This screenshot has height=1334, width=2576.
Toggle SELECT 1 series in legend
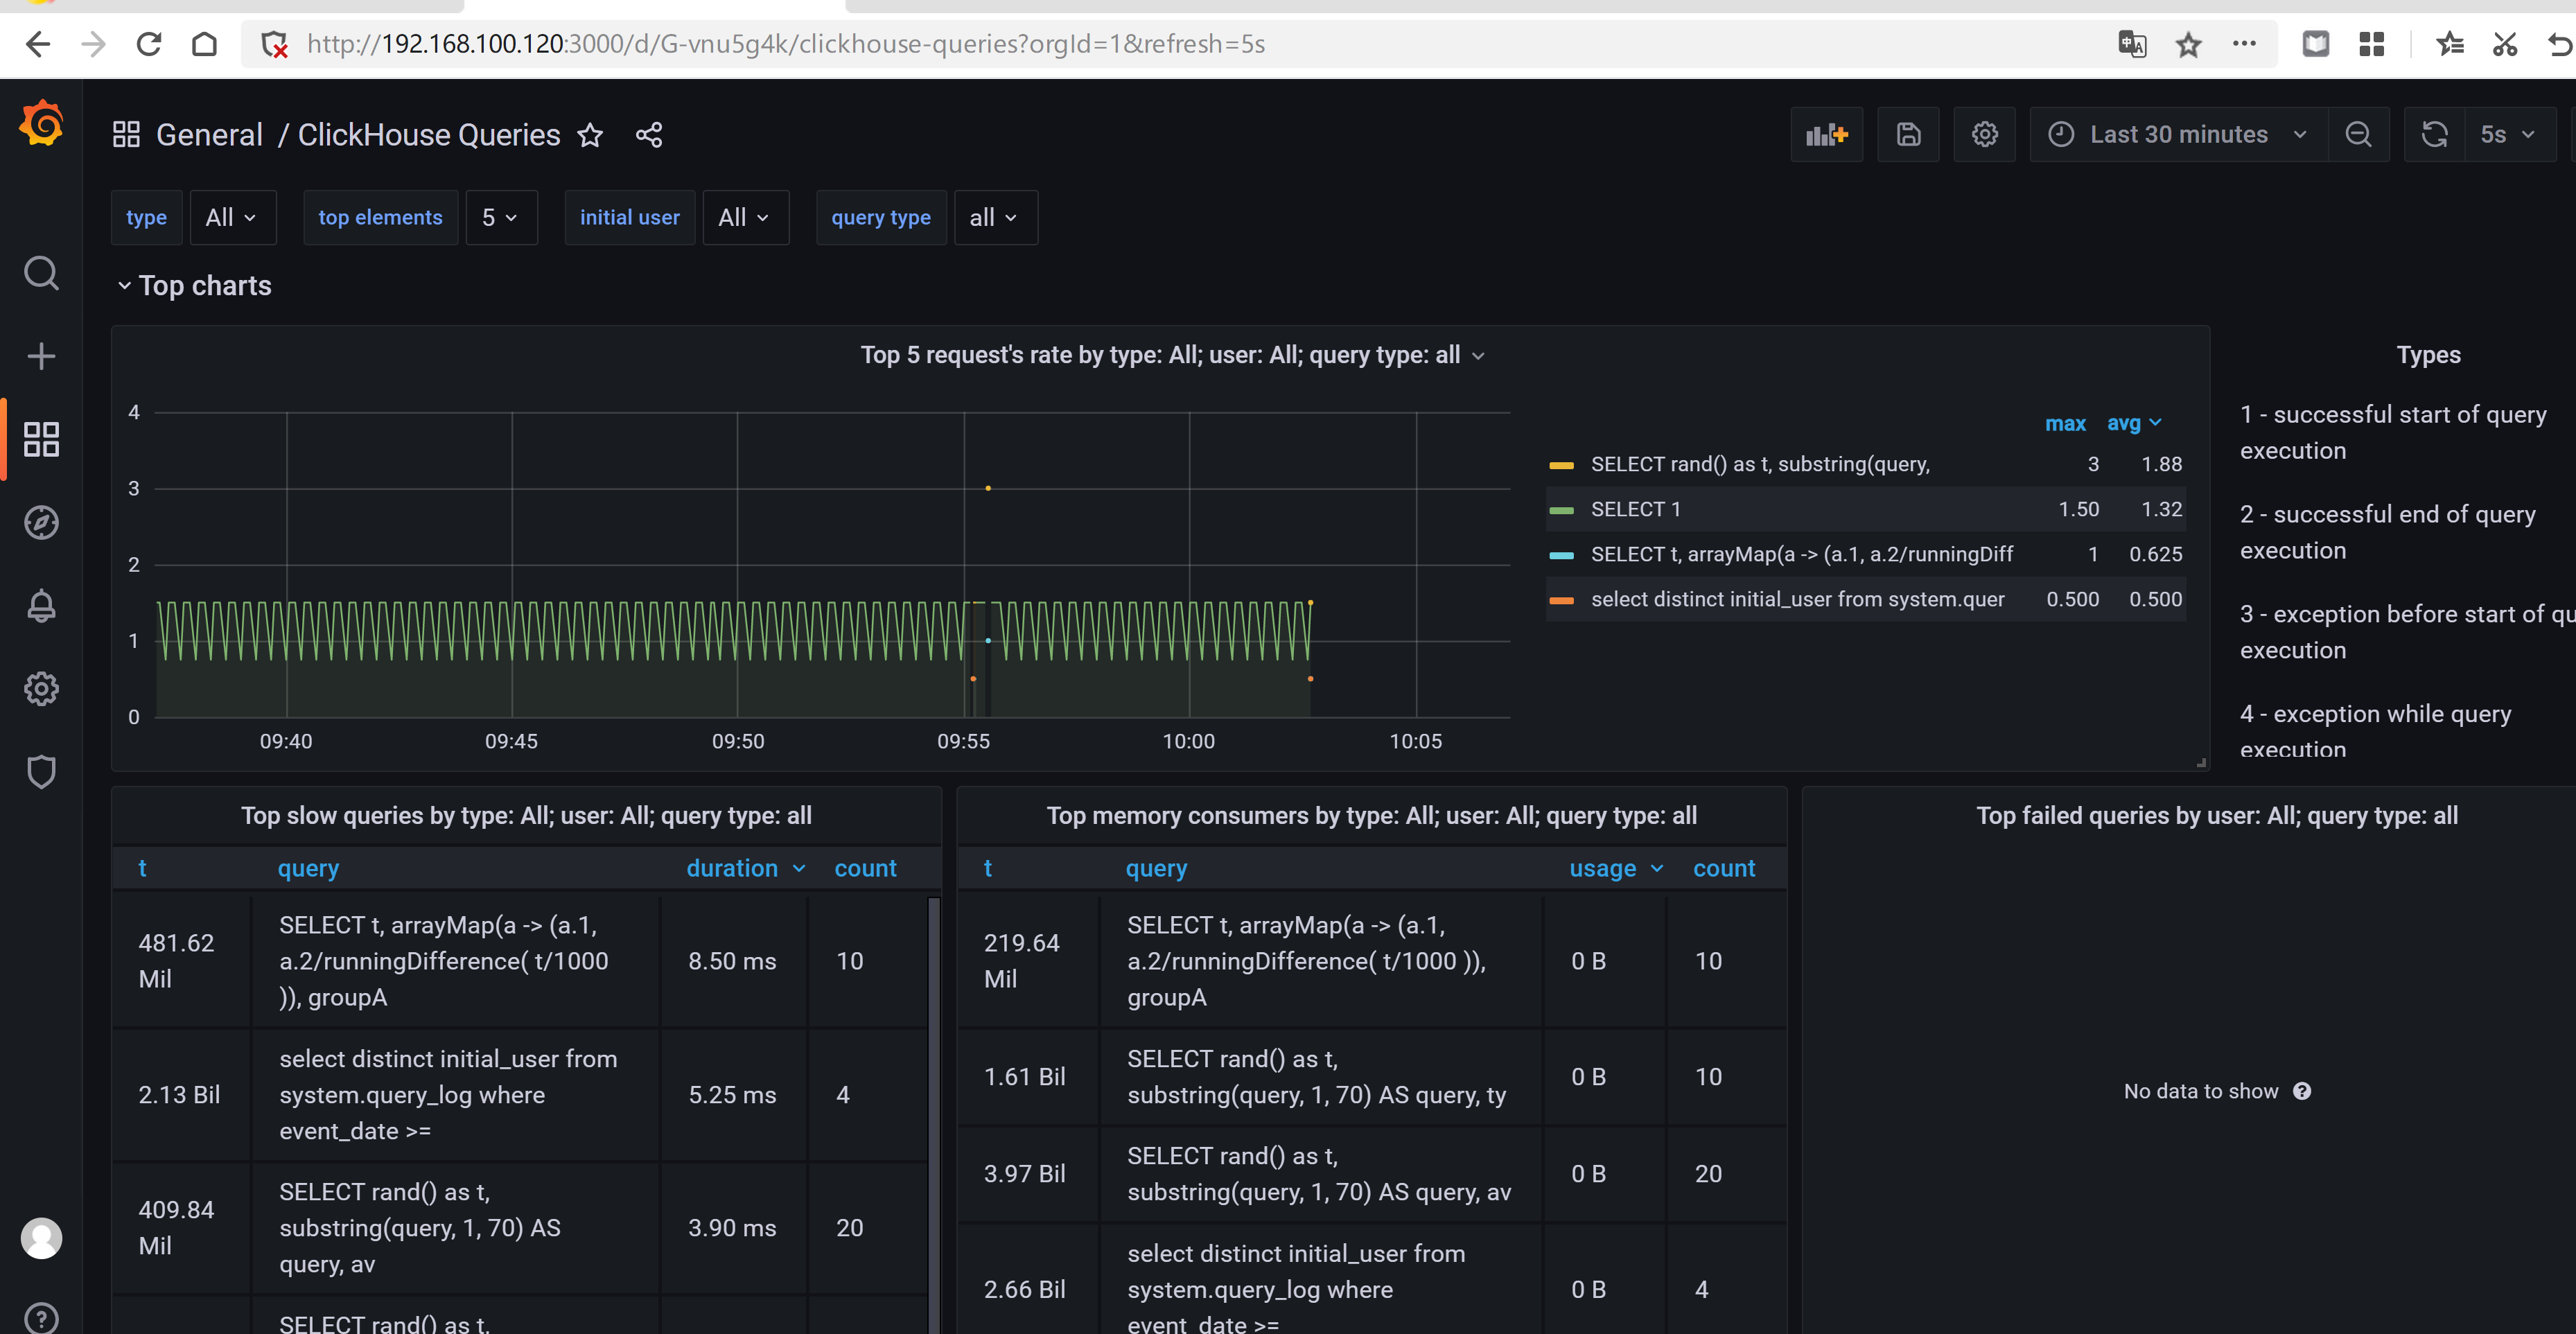tap(1635, 509)
